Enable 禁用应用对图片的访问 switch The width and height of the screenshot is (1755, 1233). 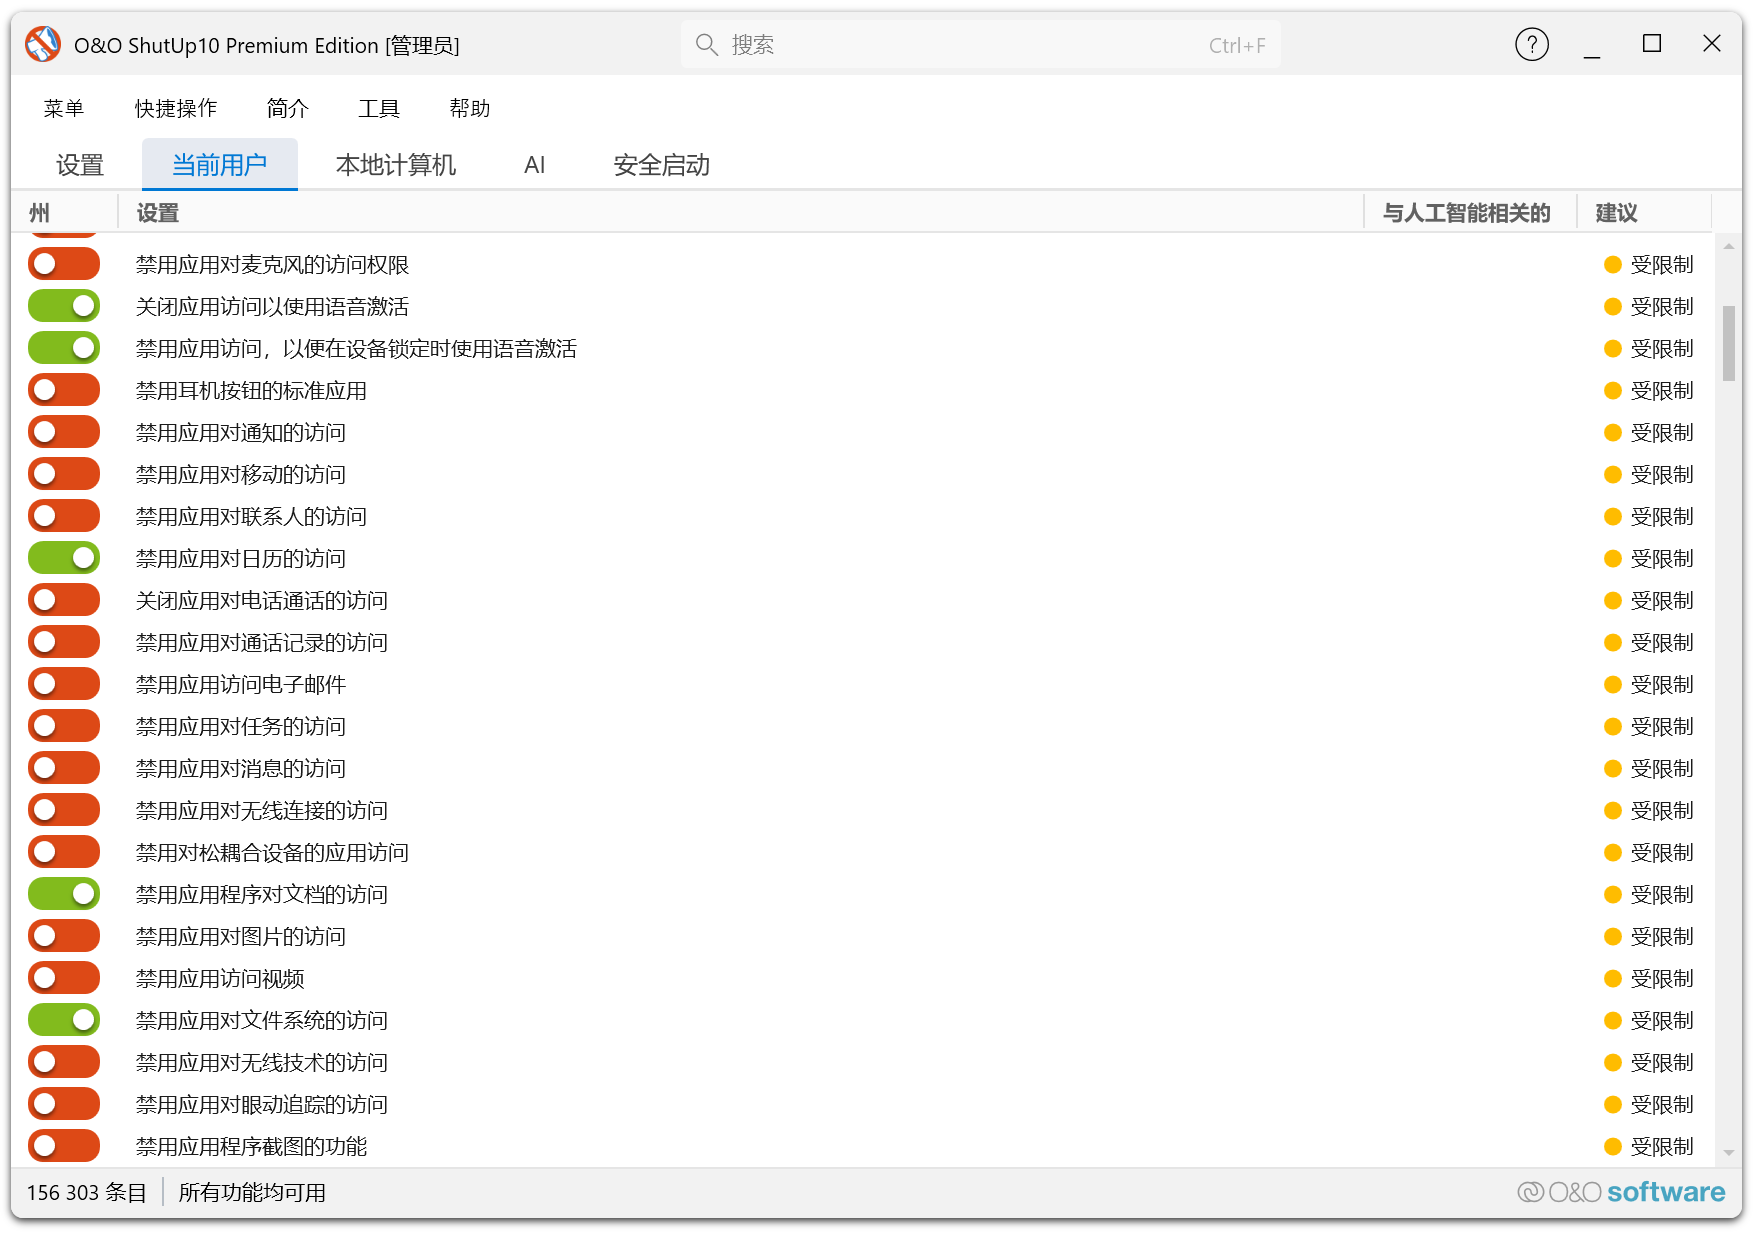point(64,937)
